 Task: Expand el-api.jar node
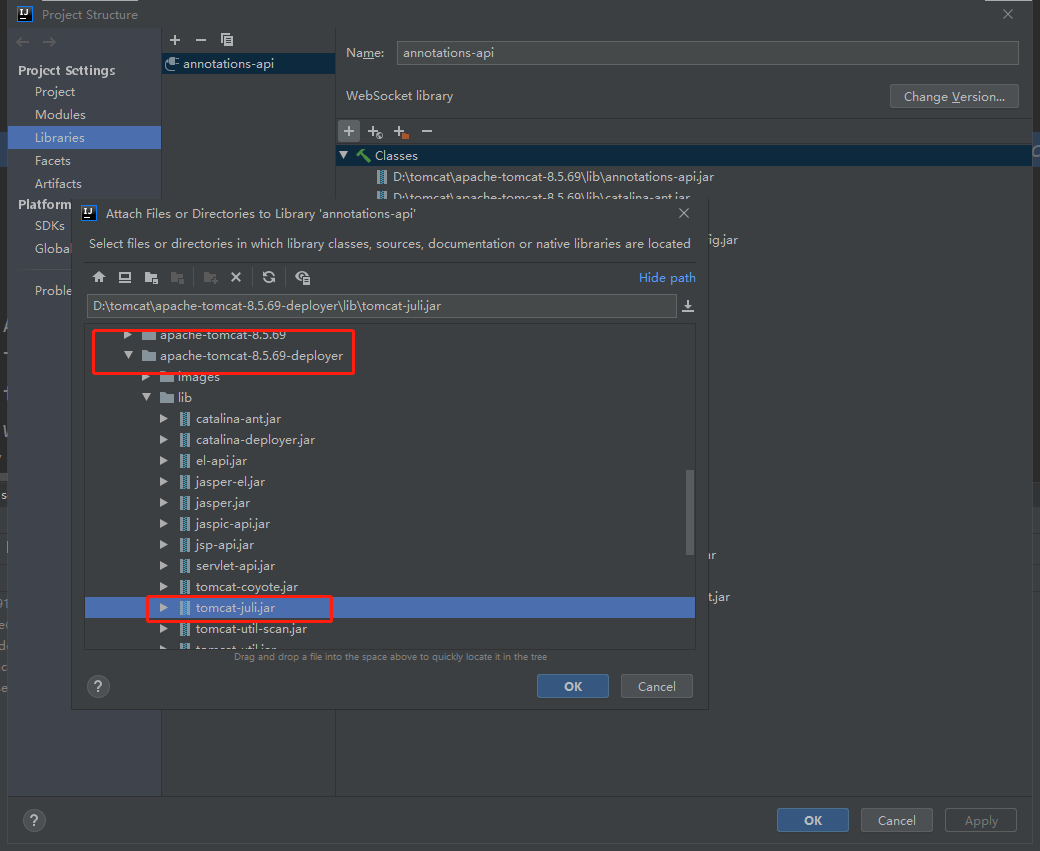(x=164, y=460)
